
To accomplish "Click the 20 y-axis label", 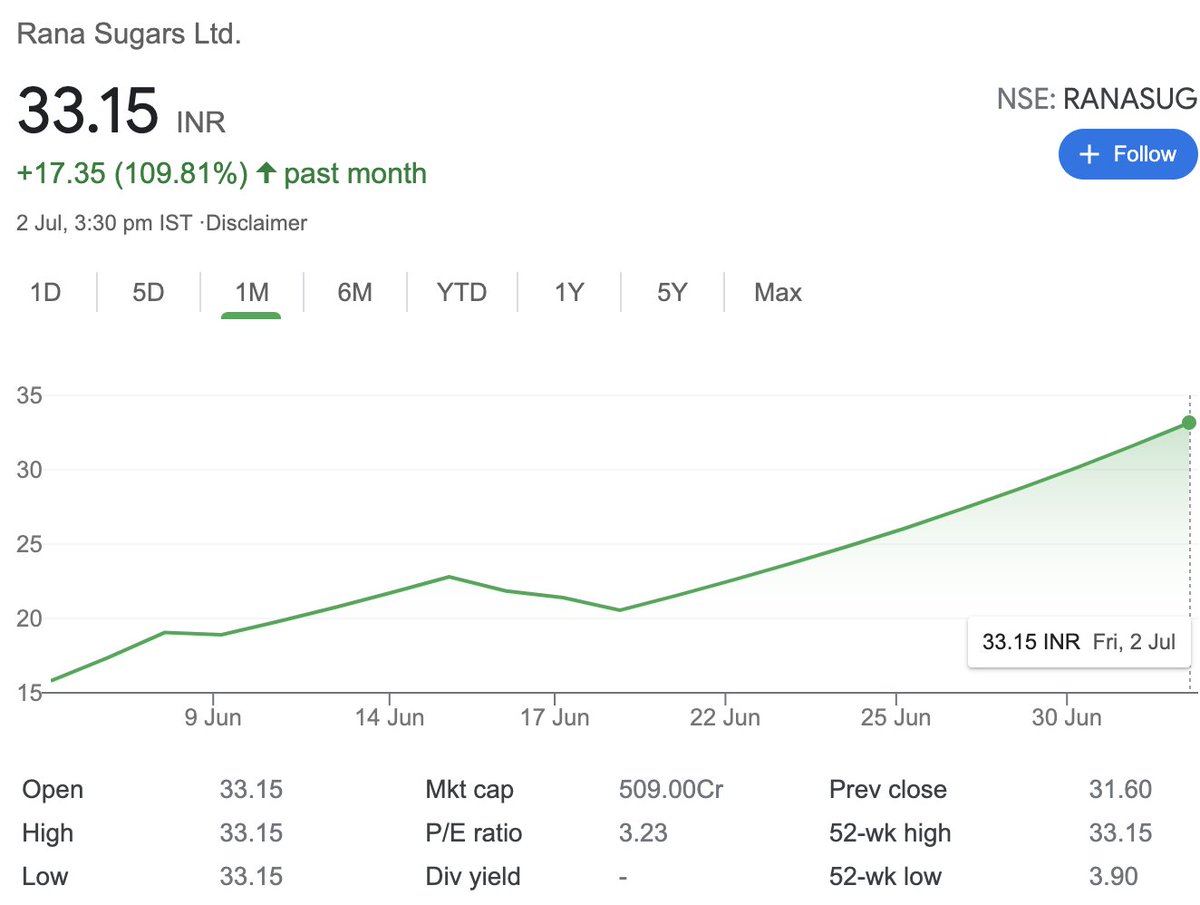I will (29, 619).
